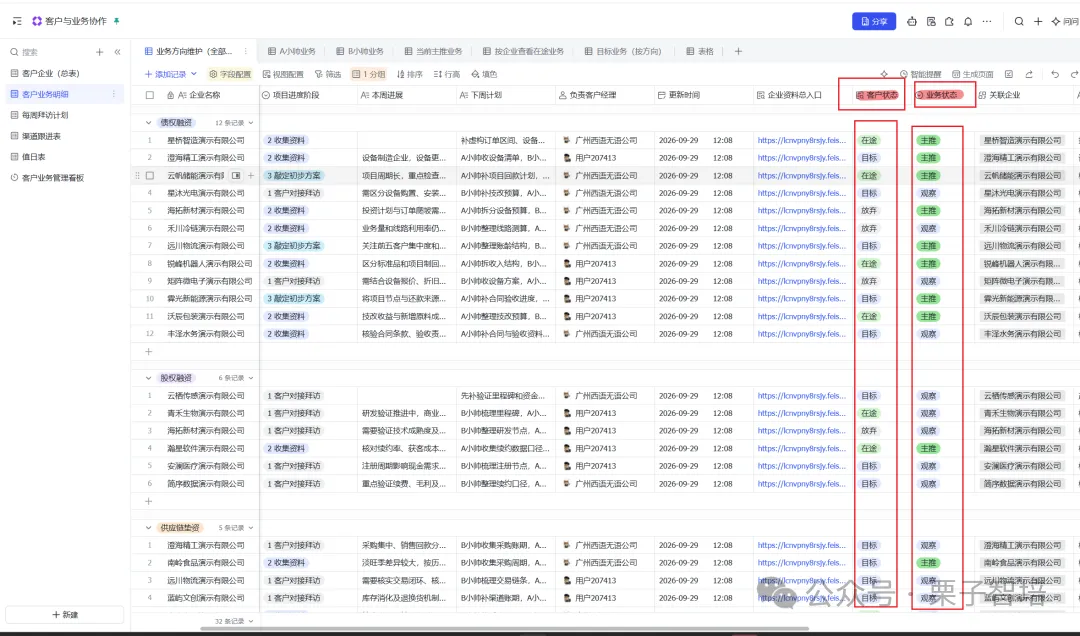Open the 6 条记录 statistics dropdown
This screenshot has height=636, width=1080.
click(x=236, y=378)
